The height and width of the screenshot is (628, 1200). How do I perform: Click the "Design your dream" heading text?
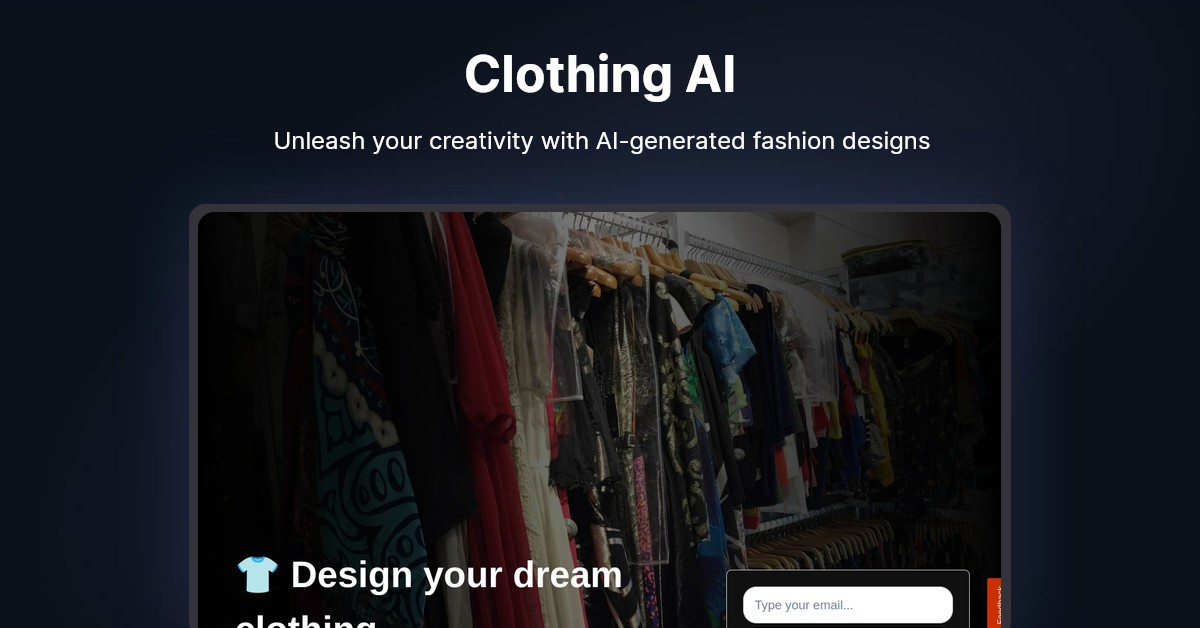pyautogui.click(x=457, y=575)
